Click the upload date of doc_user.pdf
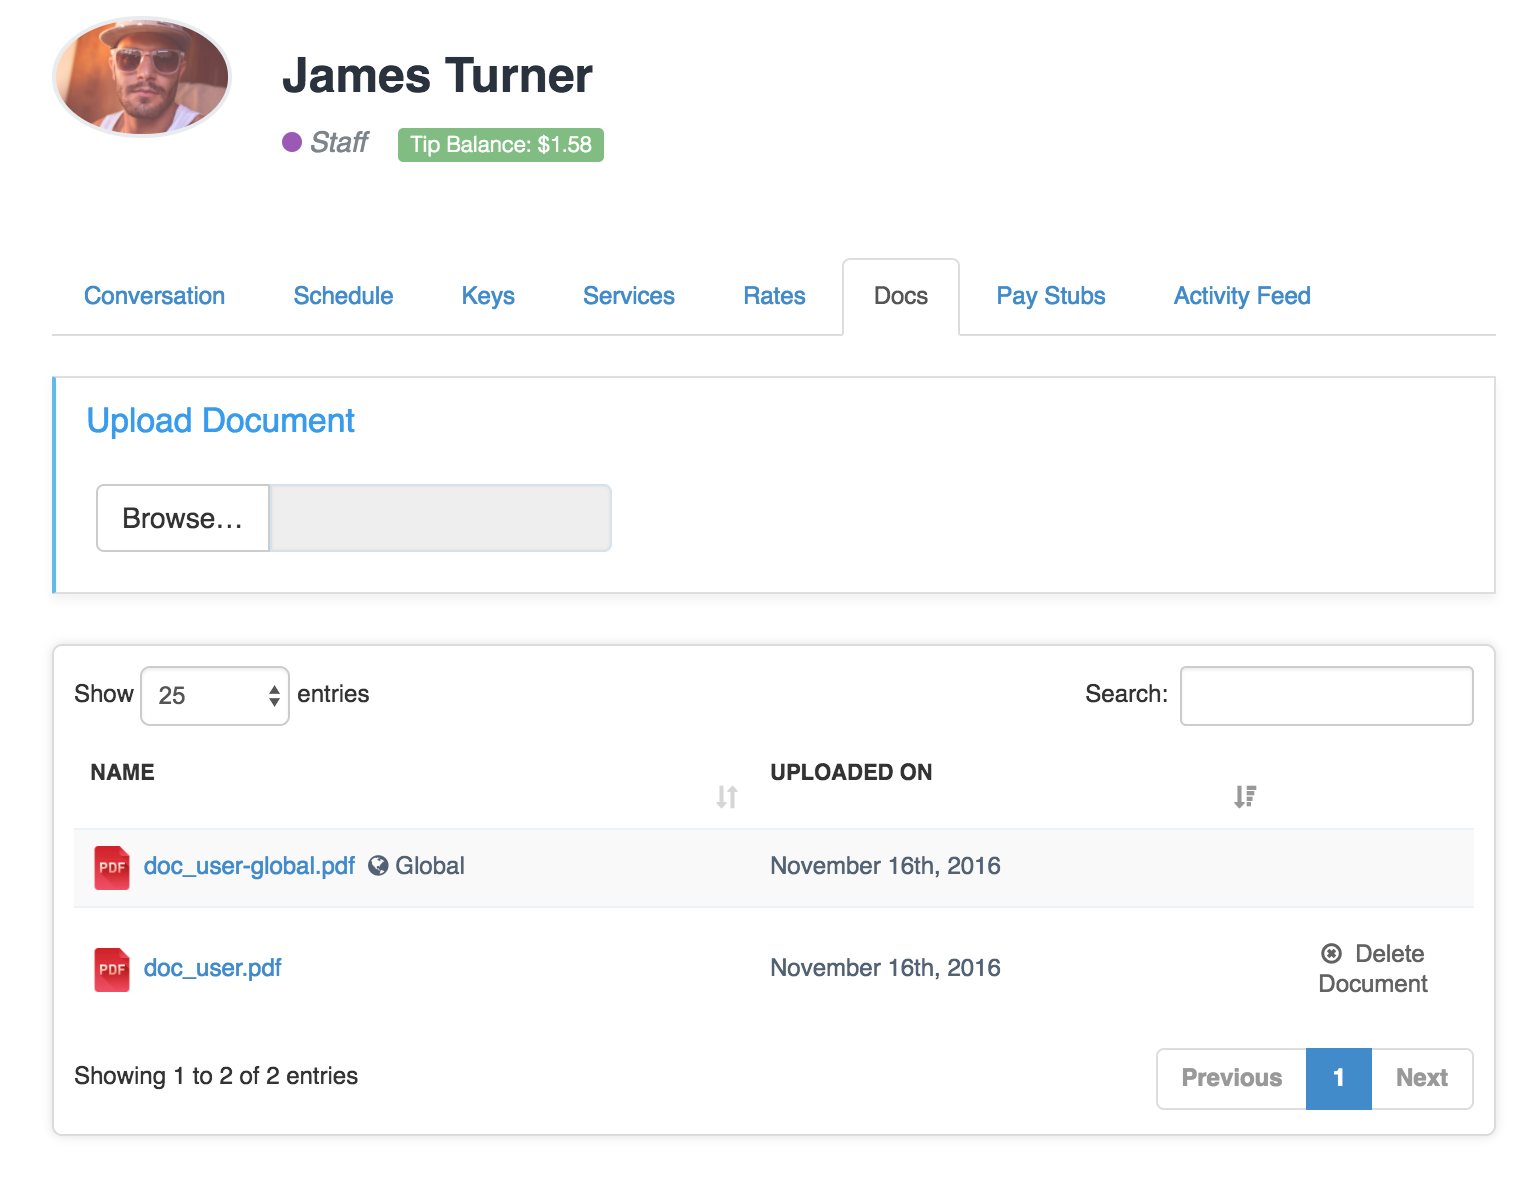Screen dimensions: 1520x1198 click(885, 968)
